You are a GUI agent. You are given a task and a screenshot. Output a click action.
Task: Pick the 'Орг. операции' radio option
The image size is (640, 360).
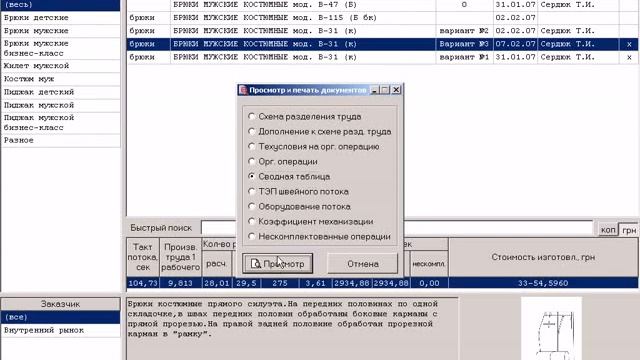coord(282,162)
